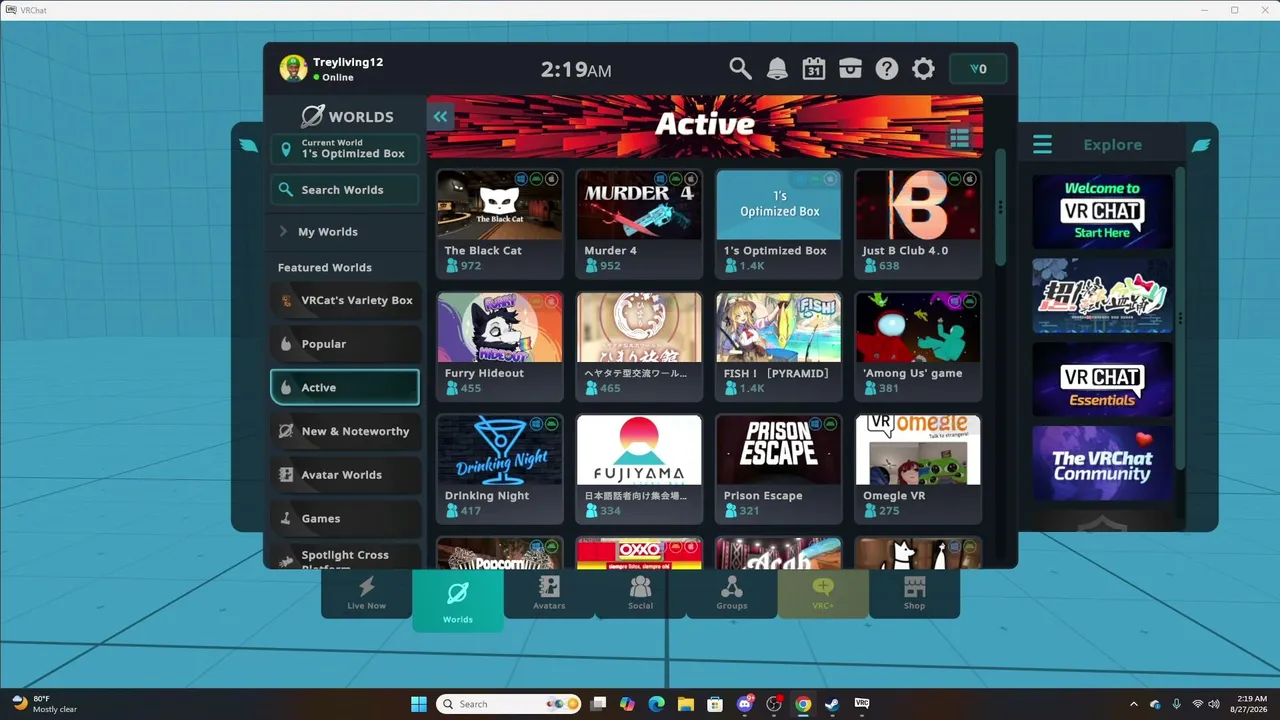1280x720 pixels.
Task: Click the VRChat taskbar icon
Action: point(861,704)
